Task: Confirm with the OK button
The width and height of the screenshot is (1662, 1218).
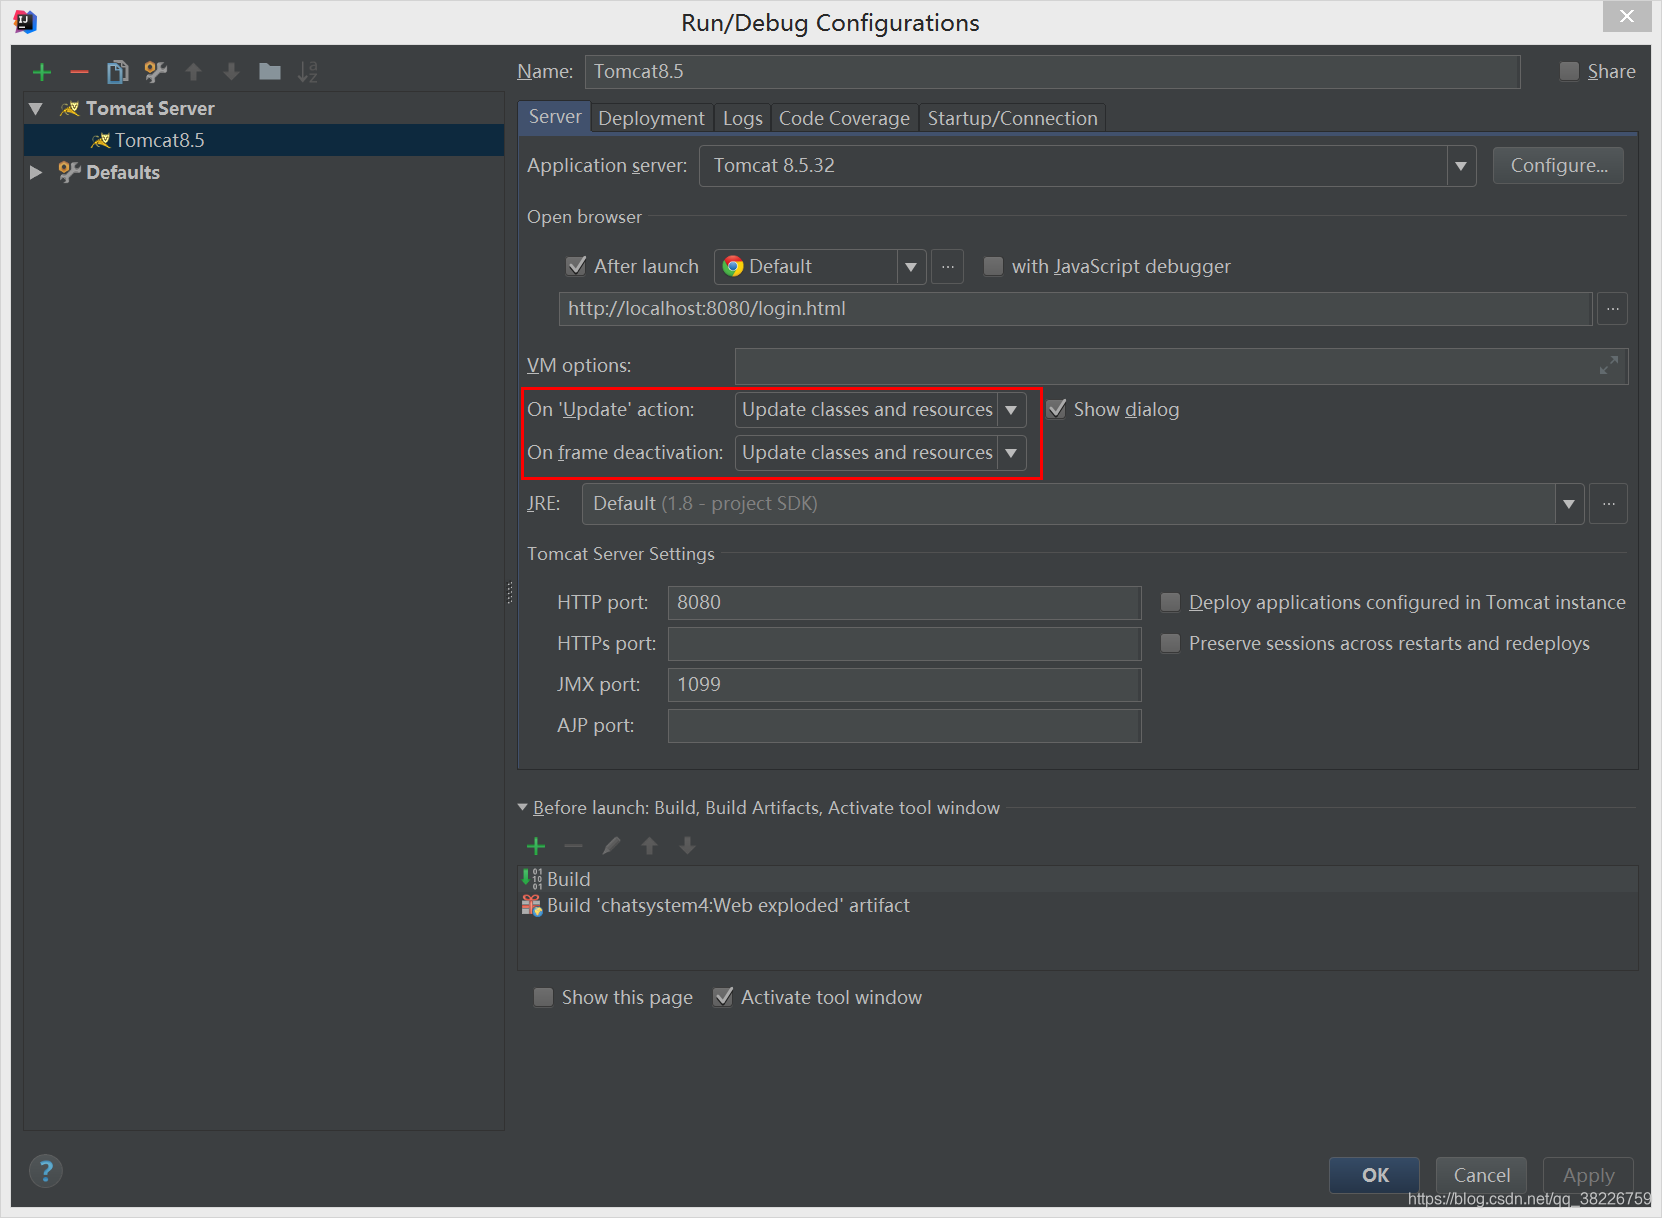Action: point(1375,1175)
